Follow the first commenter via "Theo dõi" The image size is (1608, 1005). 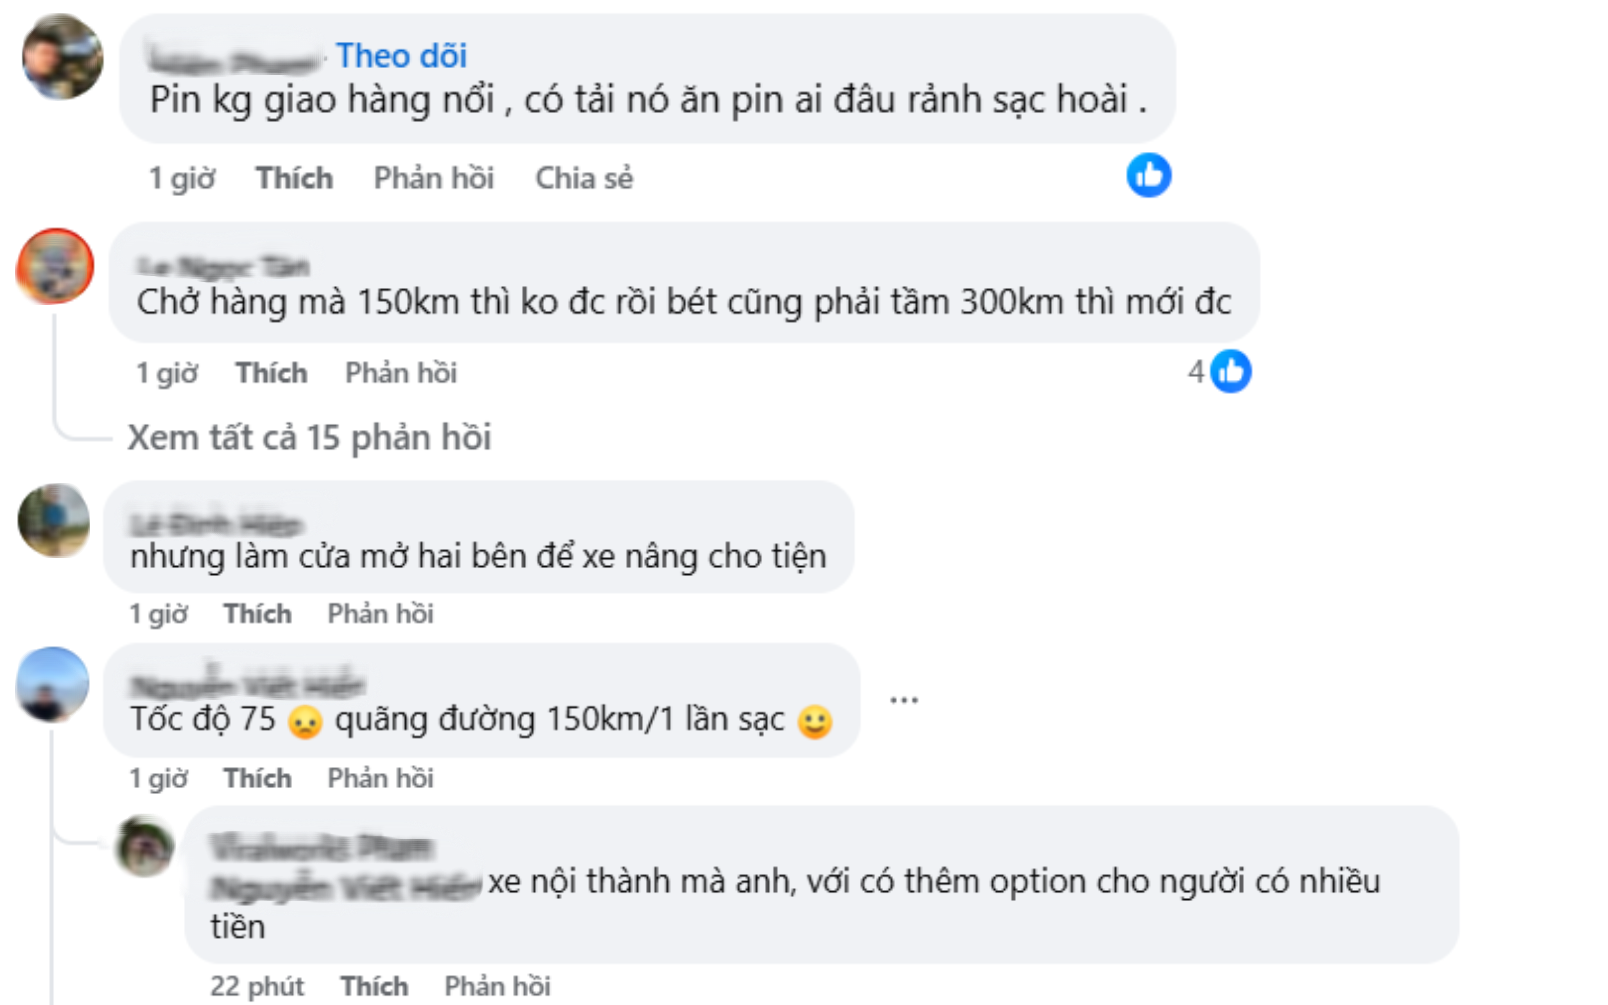(401, 56)
